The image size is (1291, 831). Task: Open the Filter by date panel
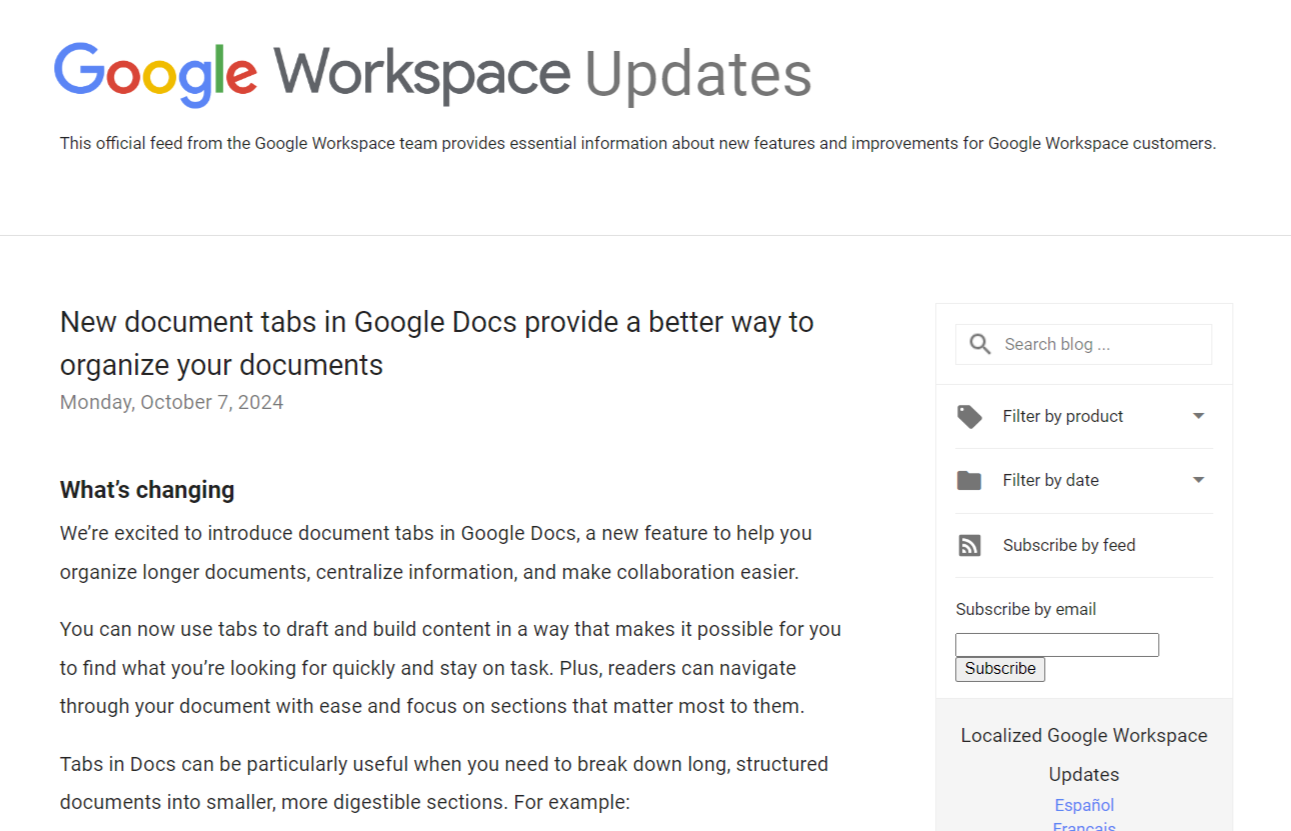(x=1051, y=480)
